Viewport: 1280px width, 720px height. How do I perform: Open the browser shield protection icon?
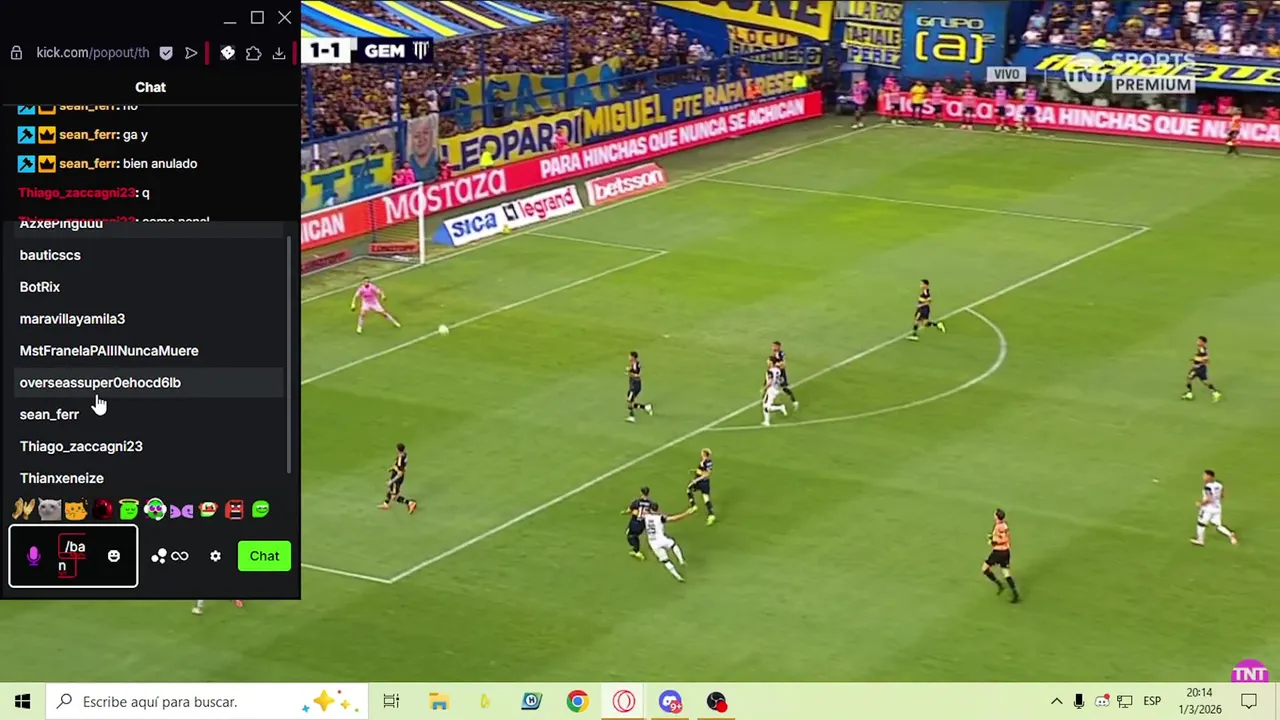(166, 53)
